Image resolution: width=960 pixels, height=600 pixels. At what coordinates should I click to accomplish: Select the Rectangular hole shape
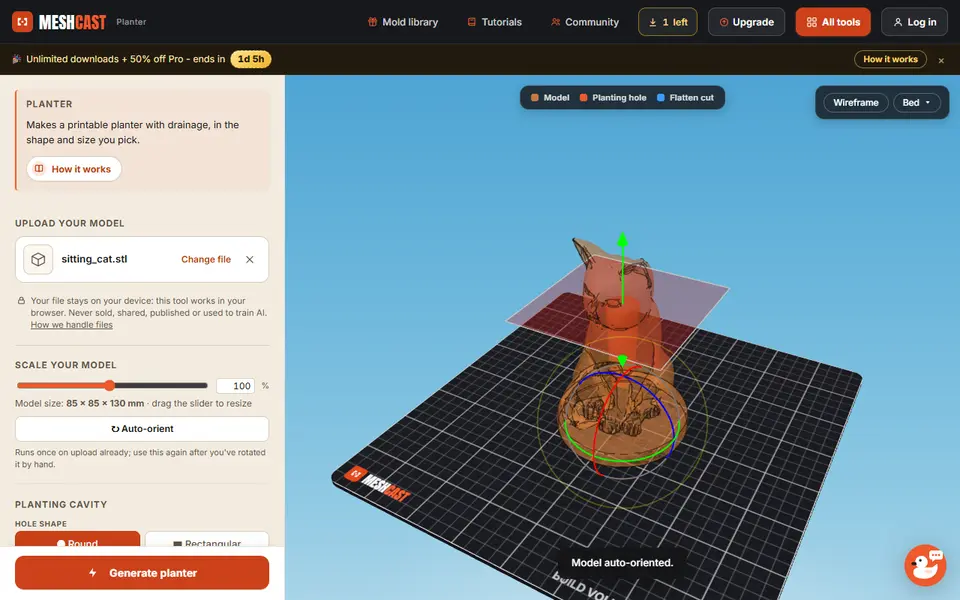pos(207,540)
